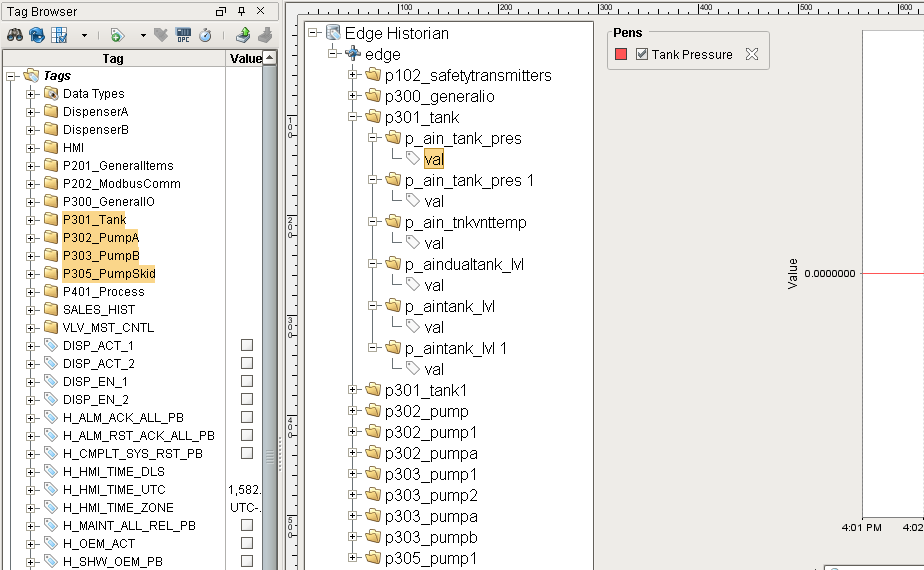
Task: Toggle H_MAINT_ALL_REL_PB value checkbox
Action: tap(247, 525)
